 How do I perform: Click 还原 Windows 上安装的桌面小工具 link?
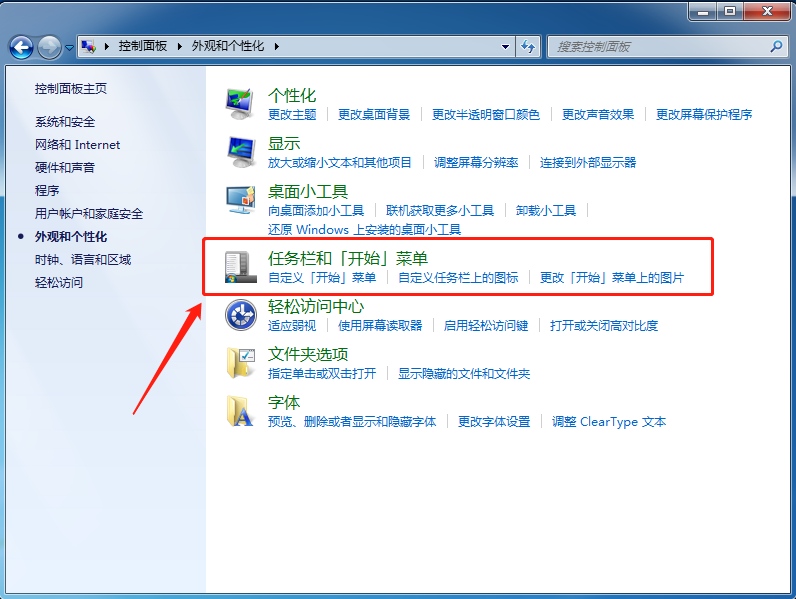tap(364, 230)
